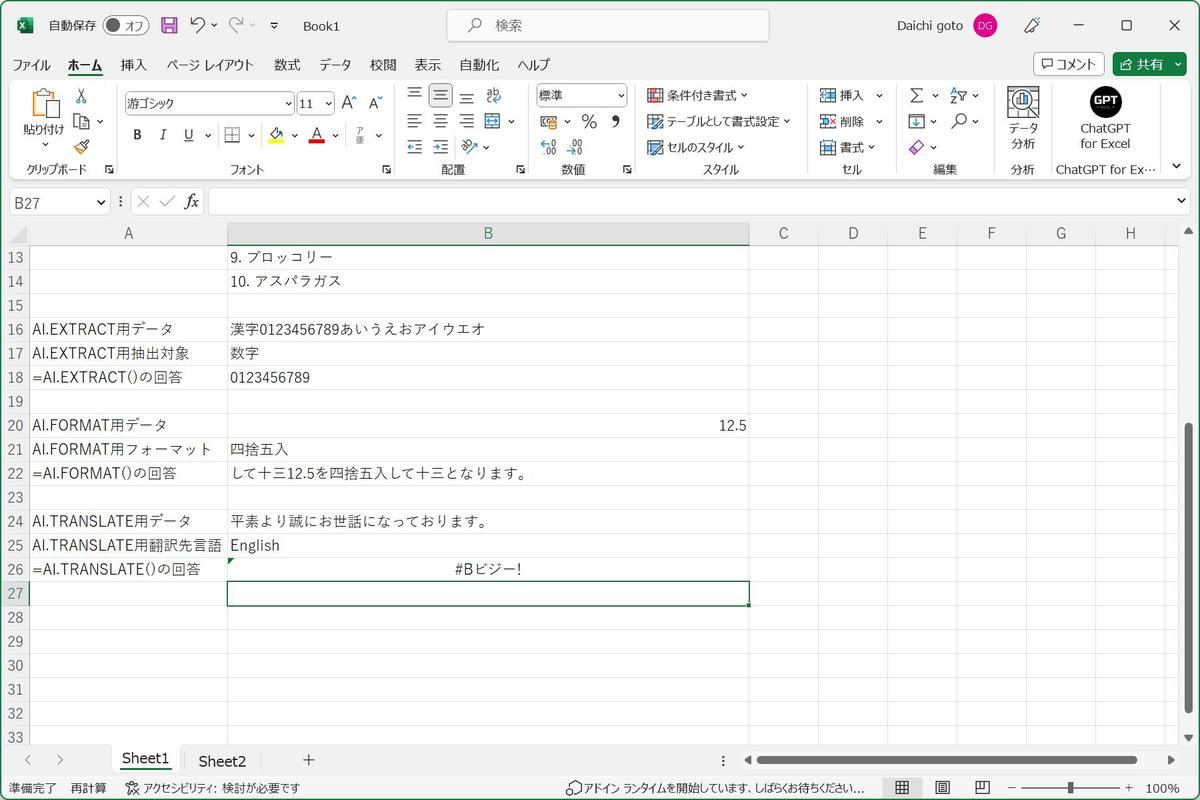Screen dimensions: 1200x800
Task: Click the Insert Function fx icon
Action: pos(191,202)
